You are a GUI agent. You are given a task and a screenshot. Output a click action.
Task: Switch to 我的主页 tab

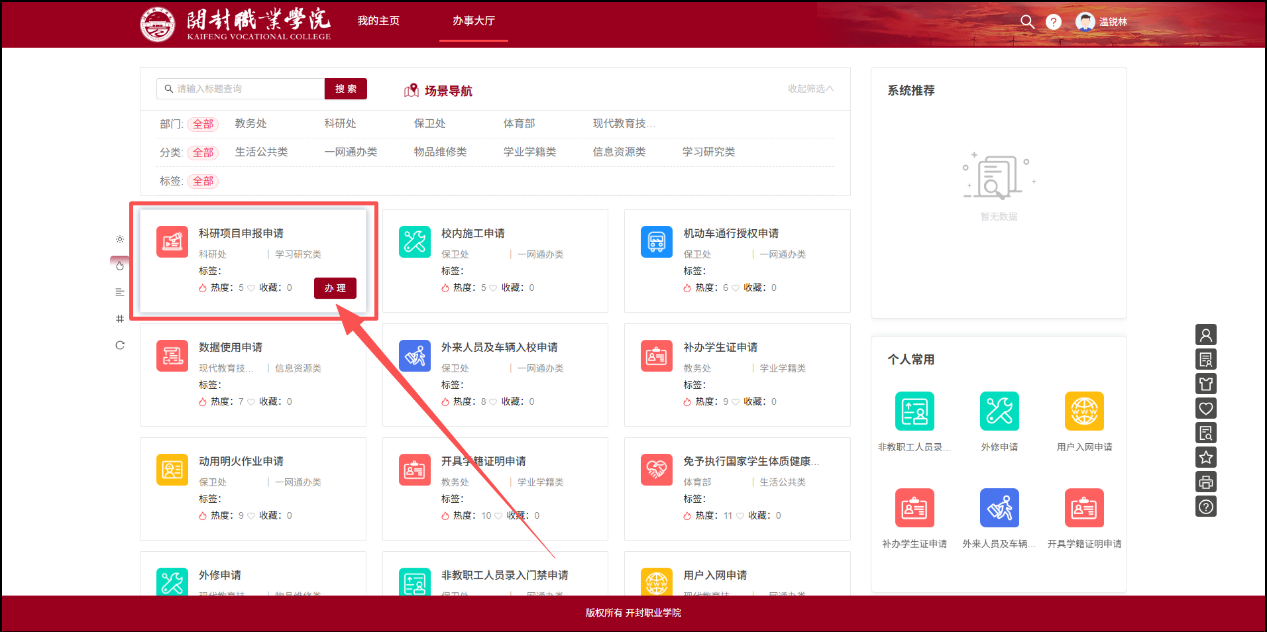point(379,21)
